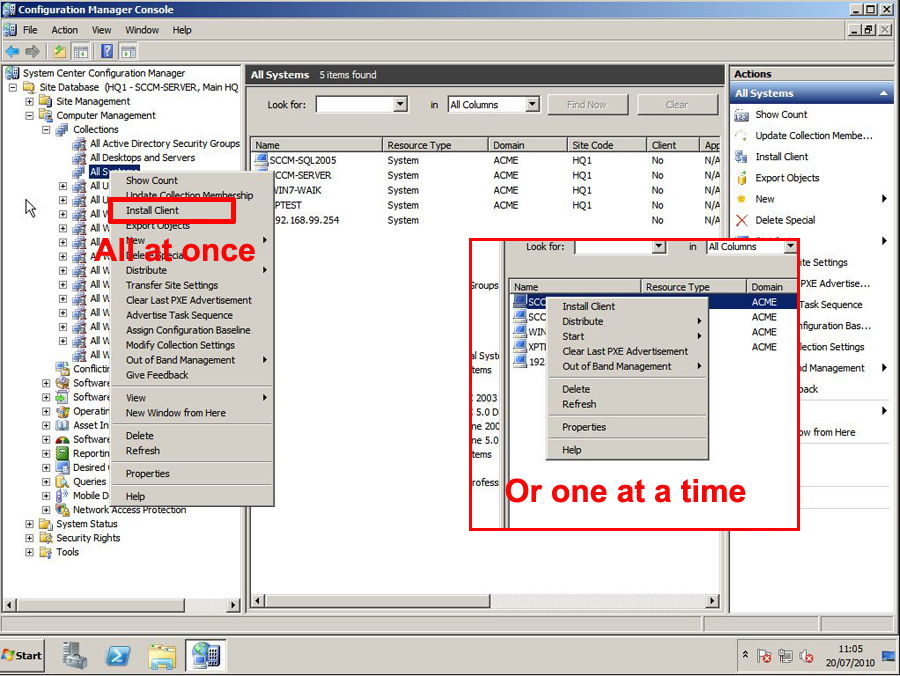This screenshot has height=676, width=900.
Task: Open Windows Explorer from the taskbar
Action: click(x=162, y=655)
